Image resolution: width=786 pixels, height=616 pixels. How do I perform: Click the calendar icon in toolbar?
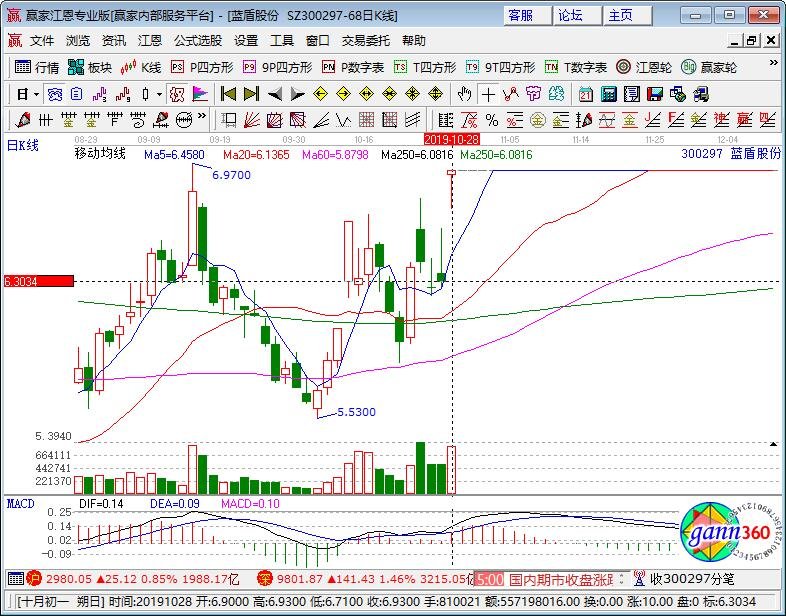pyautogui.click(x=585, y=94)
